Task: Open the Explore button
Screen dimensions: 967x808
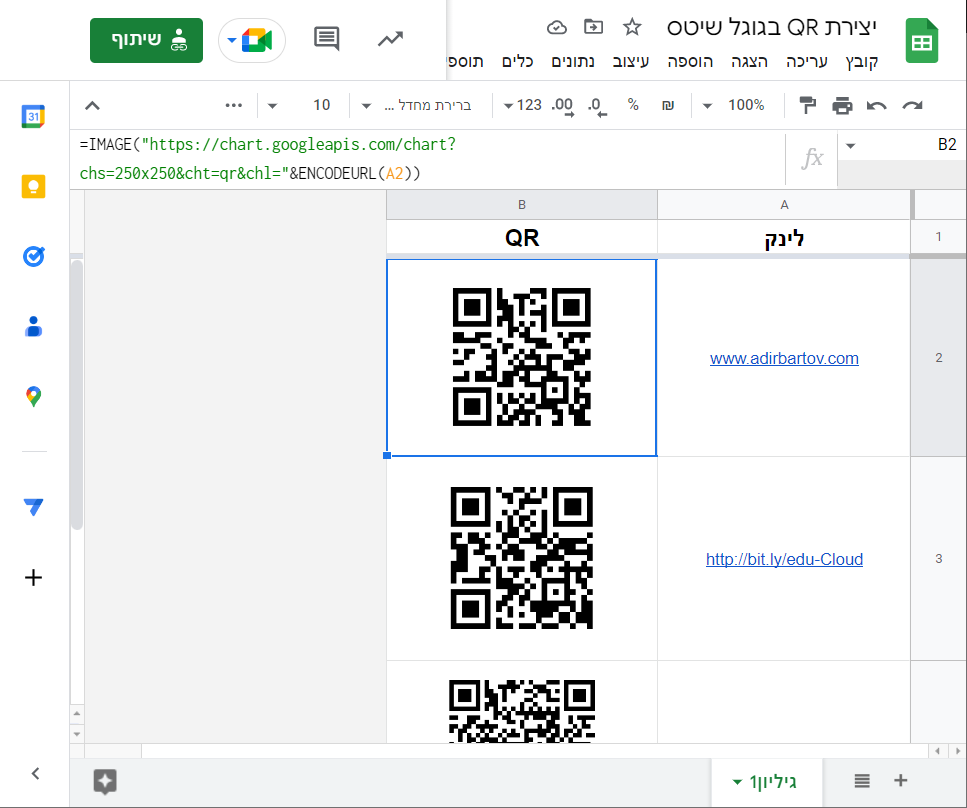Action: click(x=105, y=781)
